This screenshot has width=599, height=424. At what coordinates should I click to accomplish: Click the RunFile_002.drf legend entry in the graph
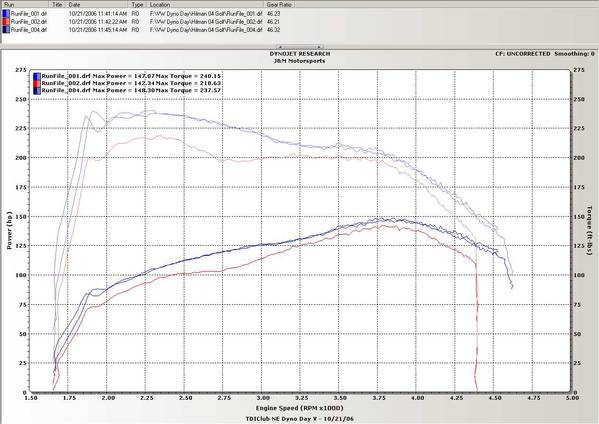tap(131, 83)
